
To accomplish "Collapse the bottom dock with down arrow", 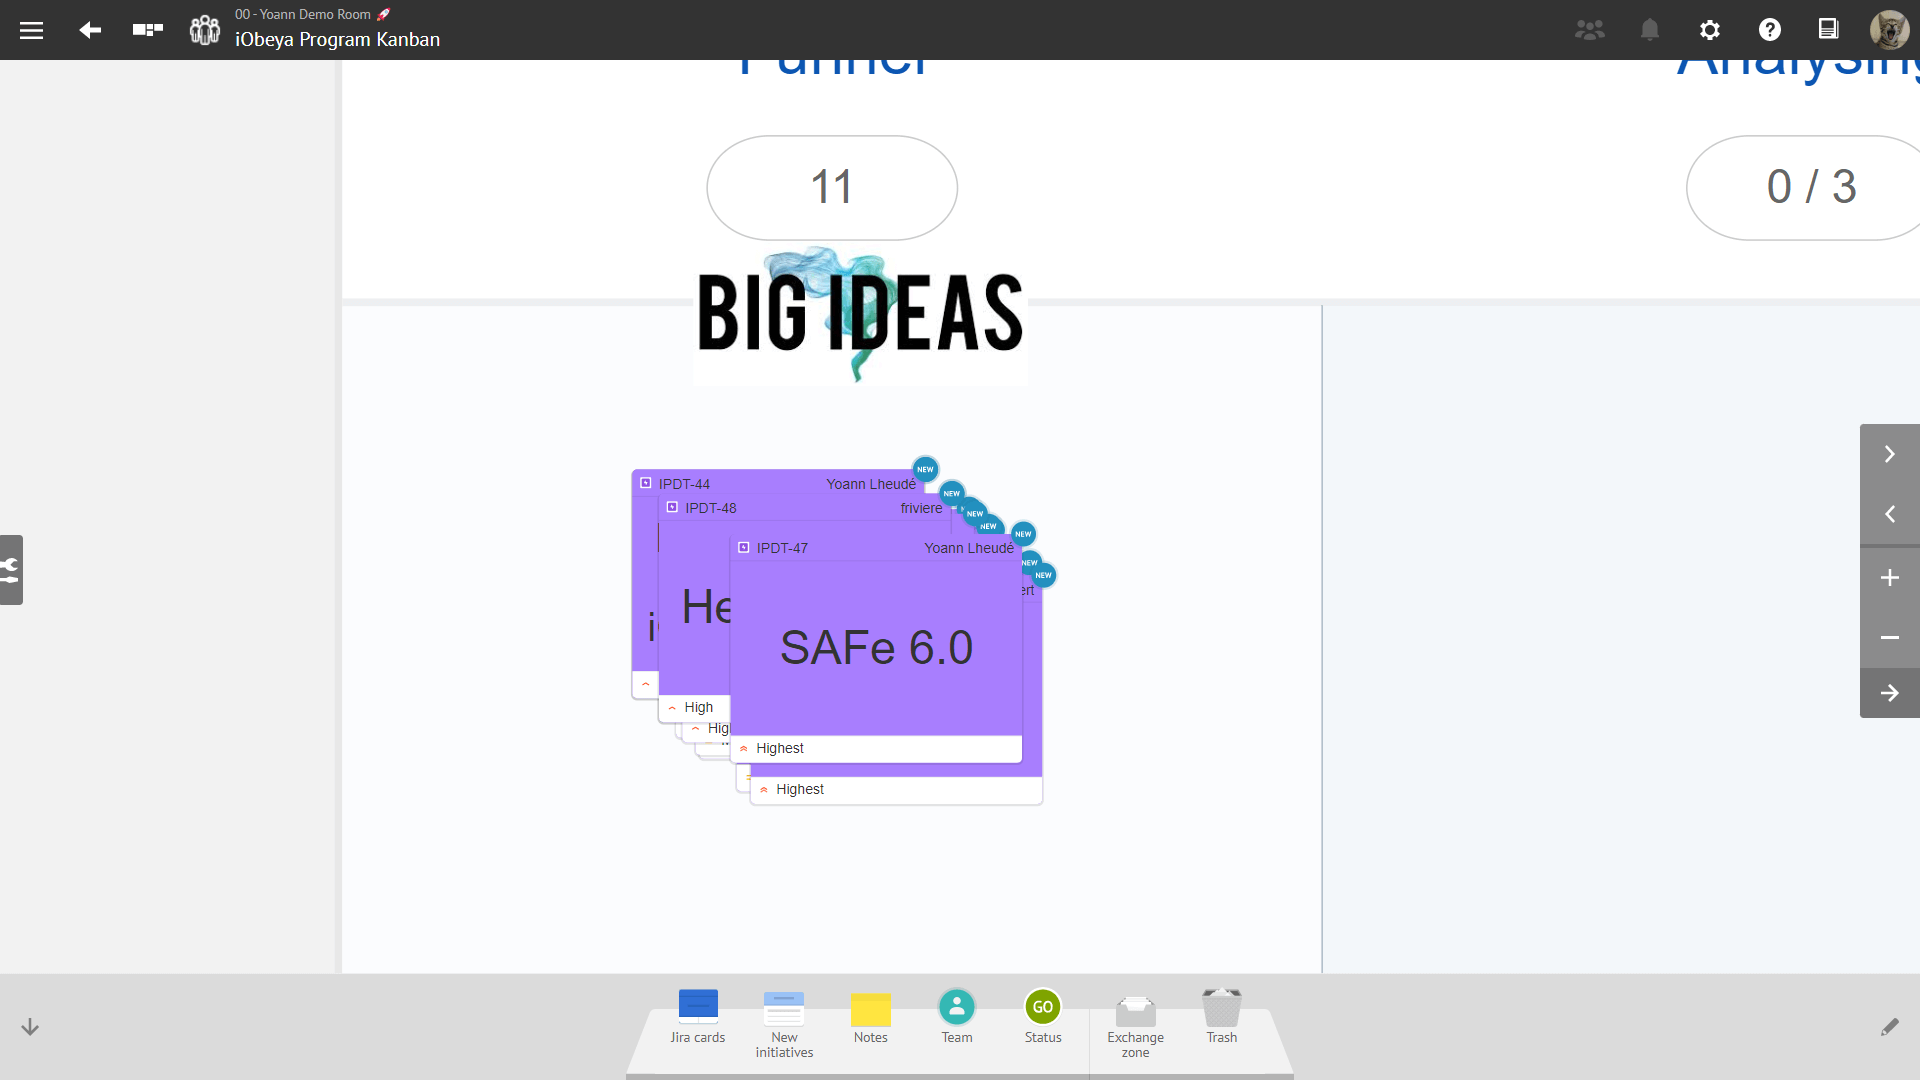I will [30, 1027].
